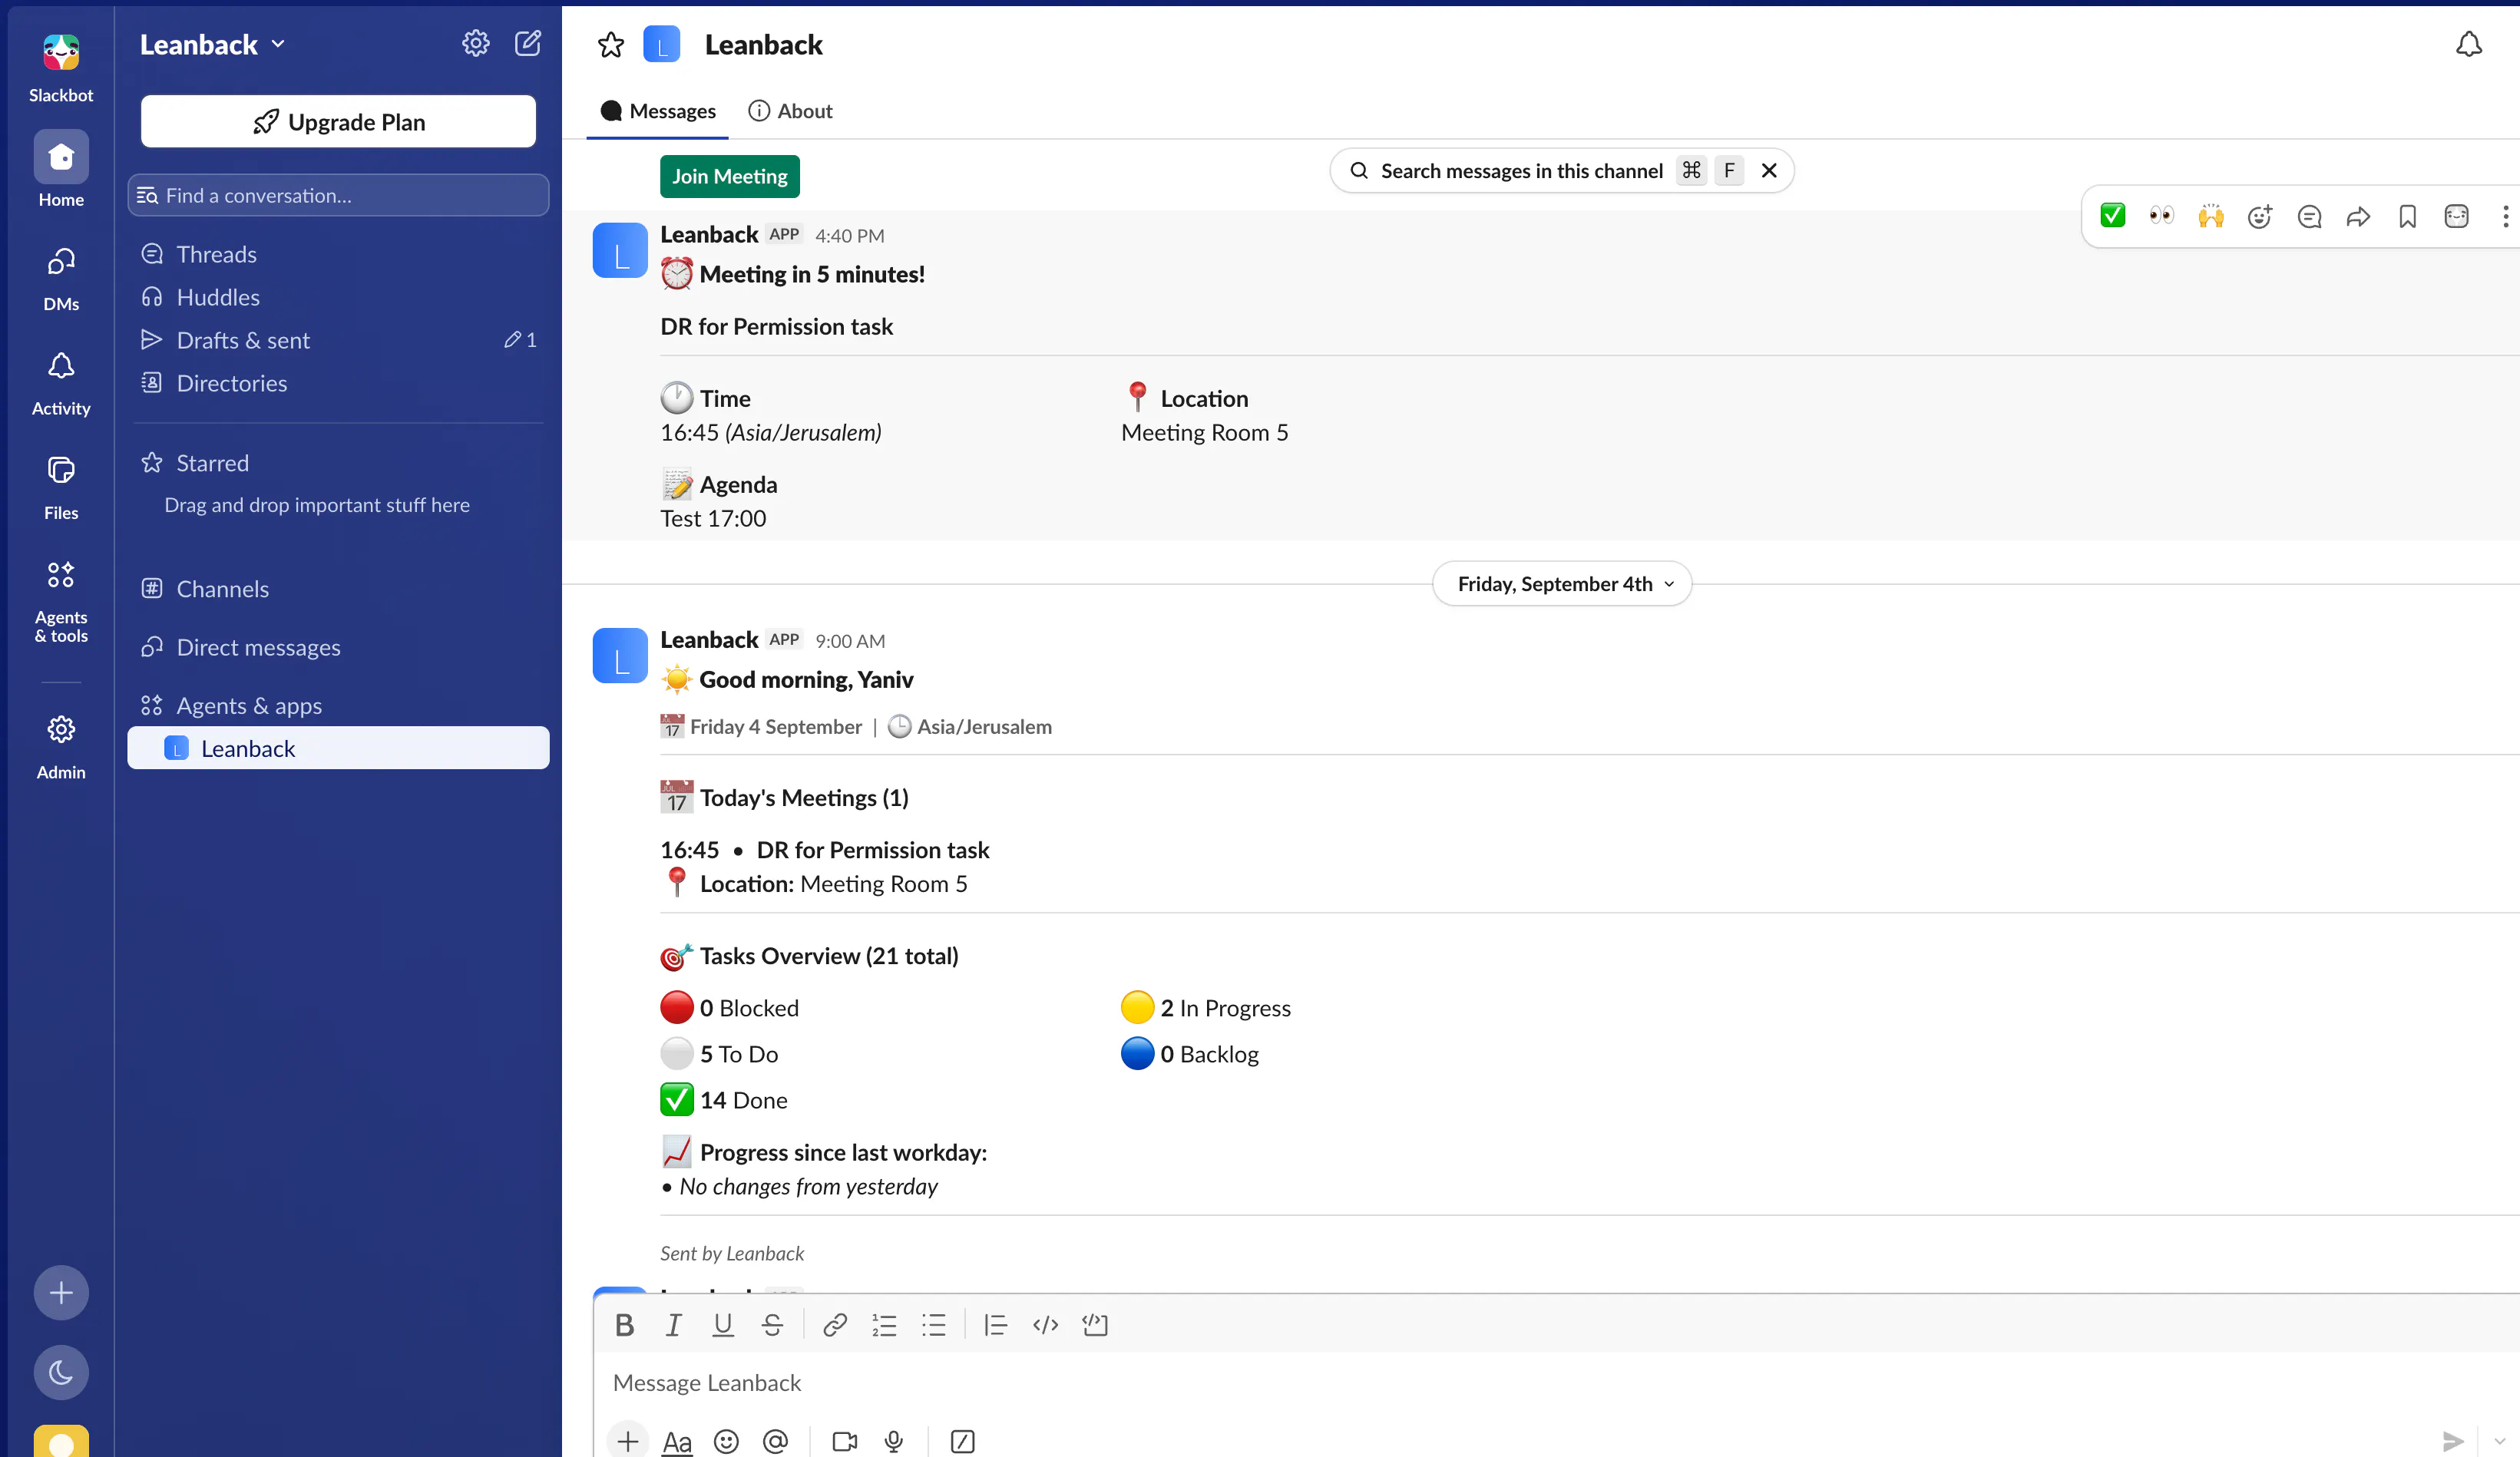
Task: Toggle bold formatting in the composer
Action: pyautogui.click(x=625, y=1325)
